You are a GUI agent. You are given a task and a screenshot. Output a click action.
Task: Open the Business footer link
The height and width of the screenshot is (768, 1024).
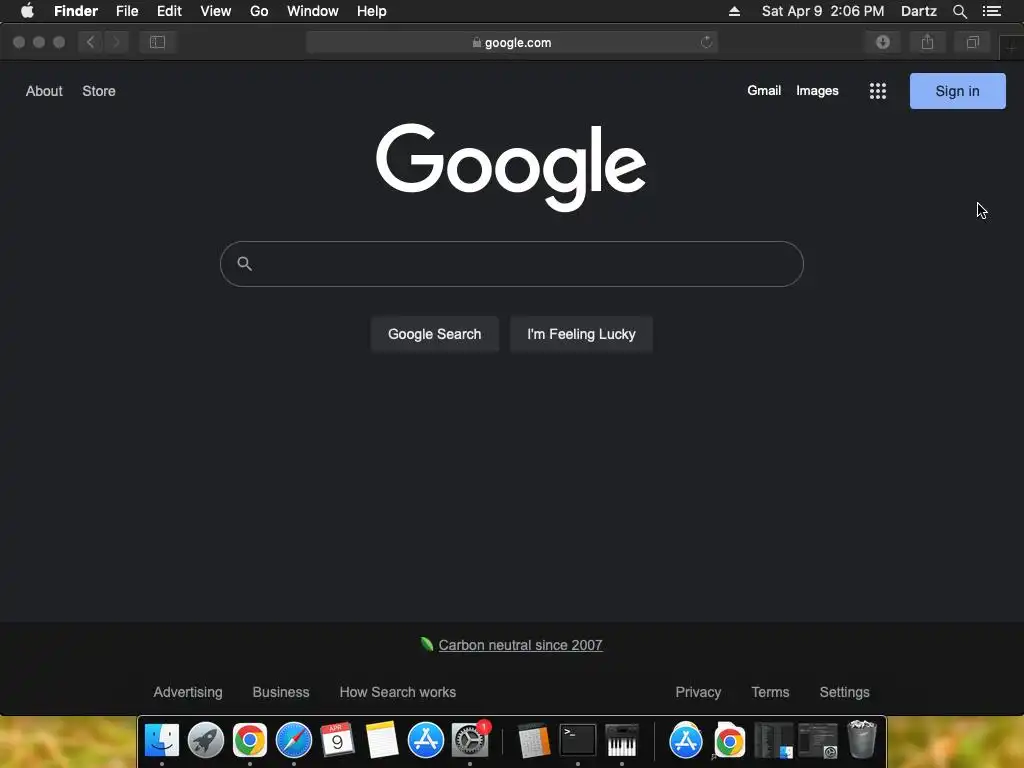click(281, 692)
